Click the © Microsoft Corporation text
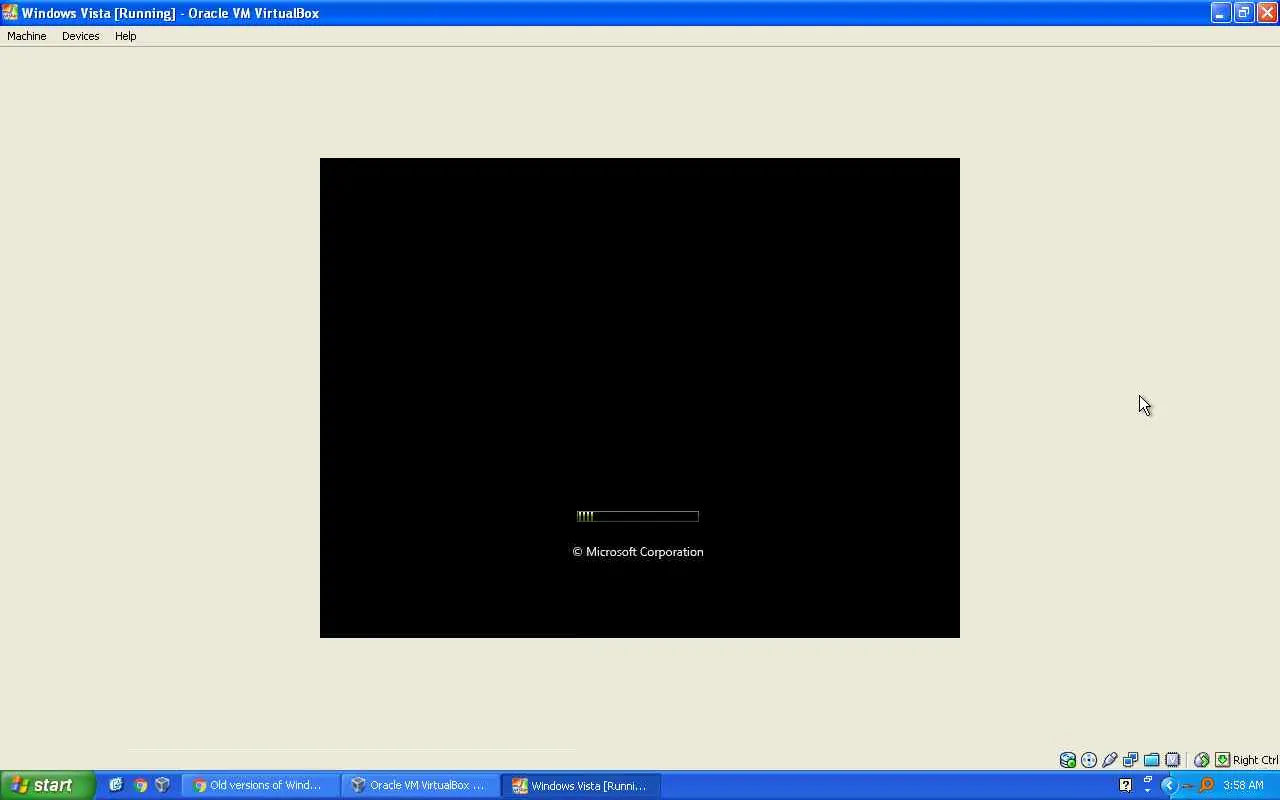The image size is (1280, 800). (638, 552)
